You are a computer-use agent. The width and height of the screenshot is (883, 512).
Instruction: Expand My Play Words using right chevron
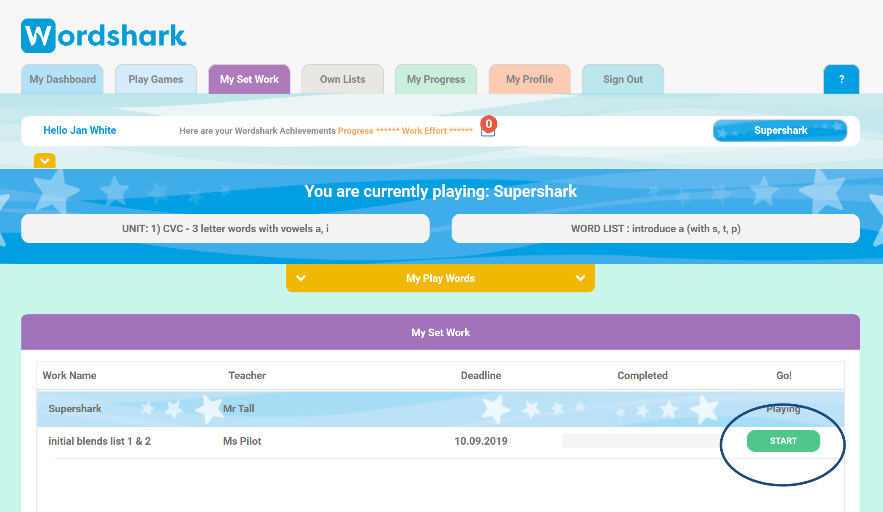[580, 278]
